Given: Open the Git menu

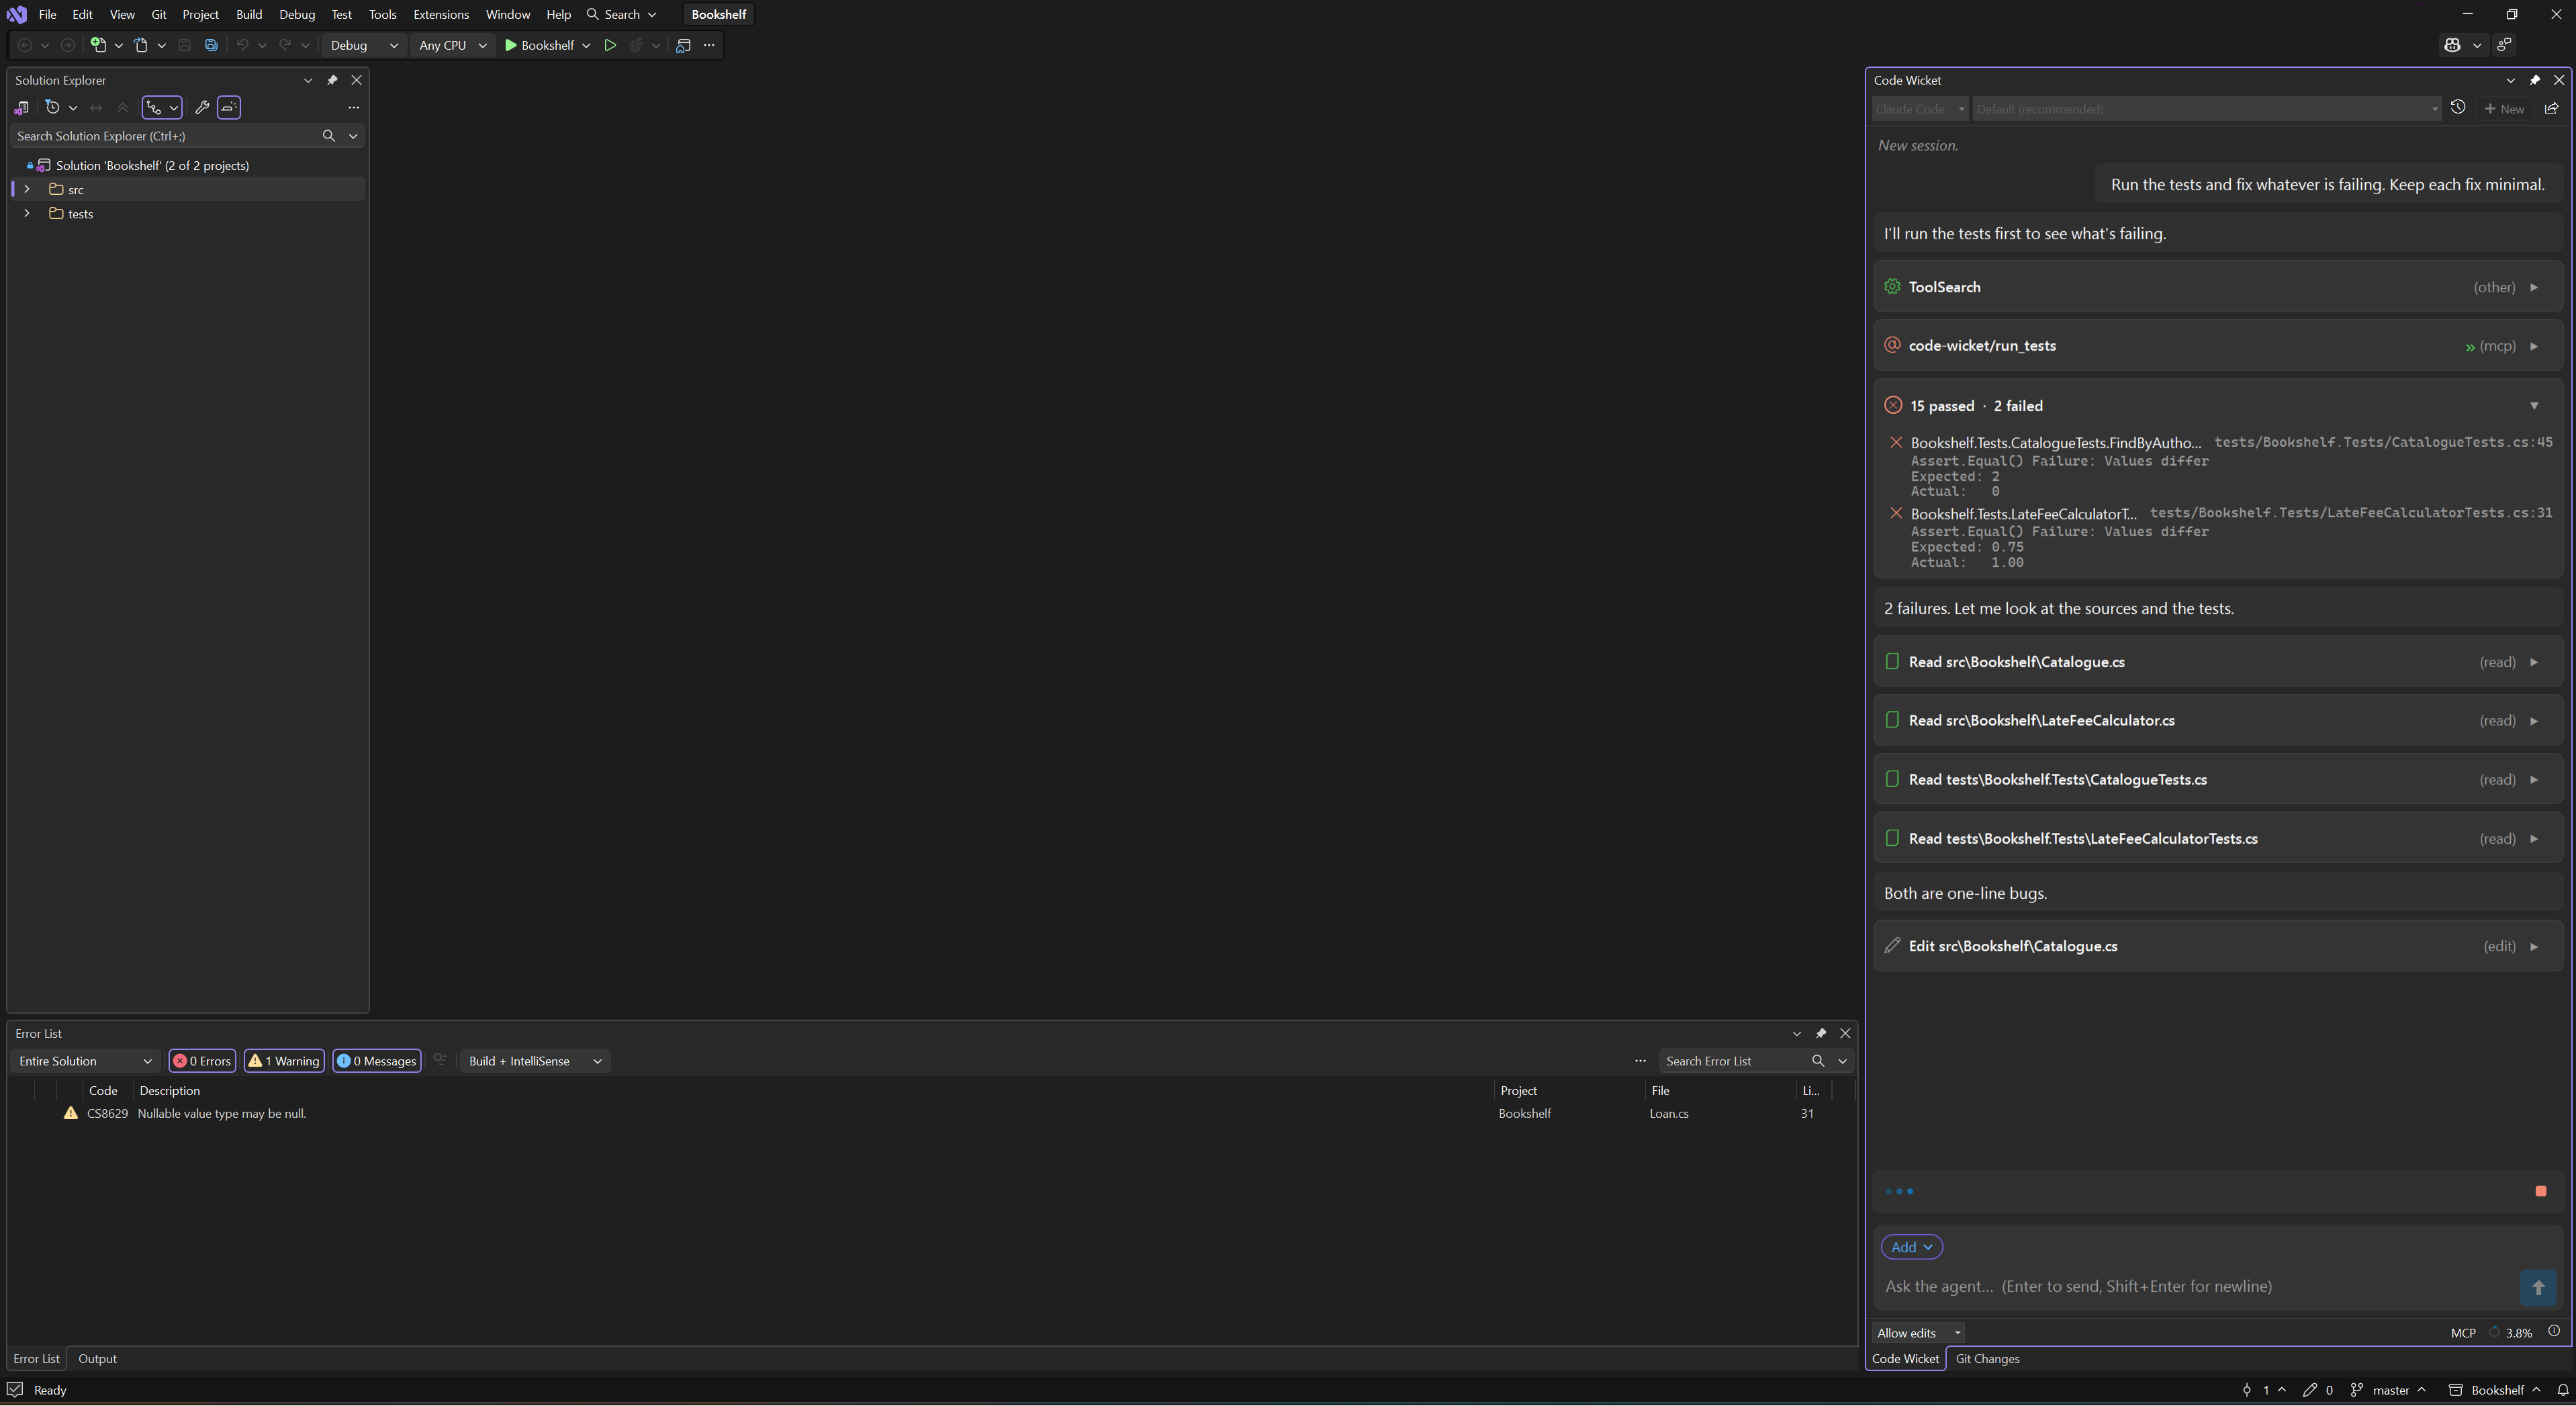Looking at the screenshot, I should coord(158,14).
